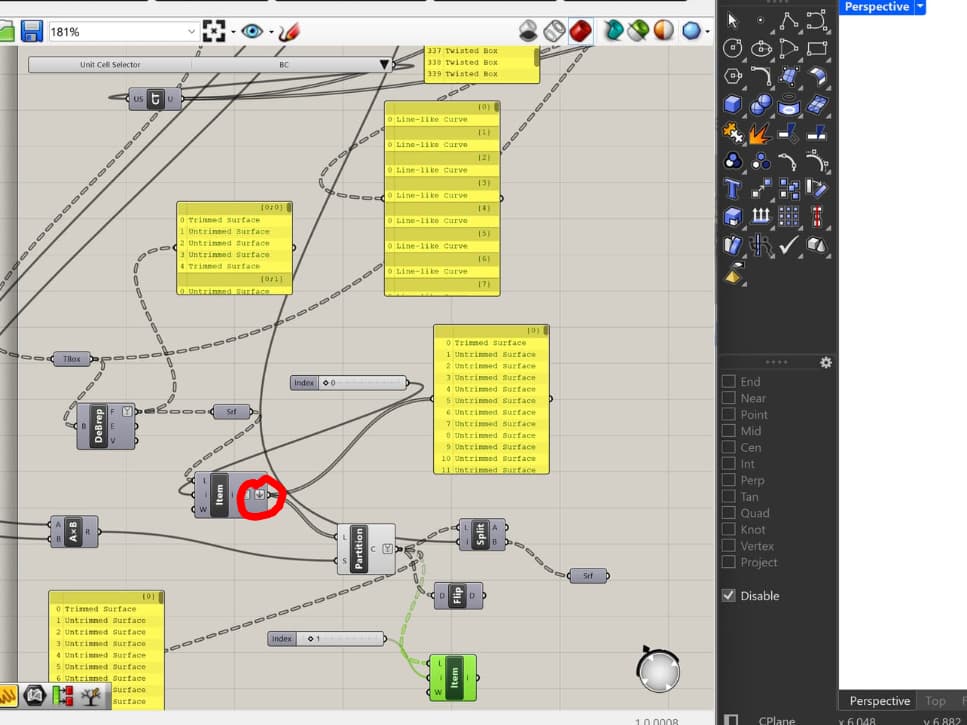The height and width of the screenshot is (725, 967).
Task: Click the eye-shaped Named Views icon
Action: 252,31
